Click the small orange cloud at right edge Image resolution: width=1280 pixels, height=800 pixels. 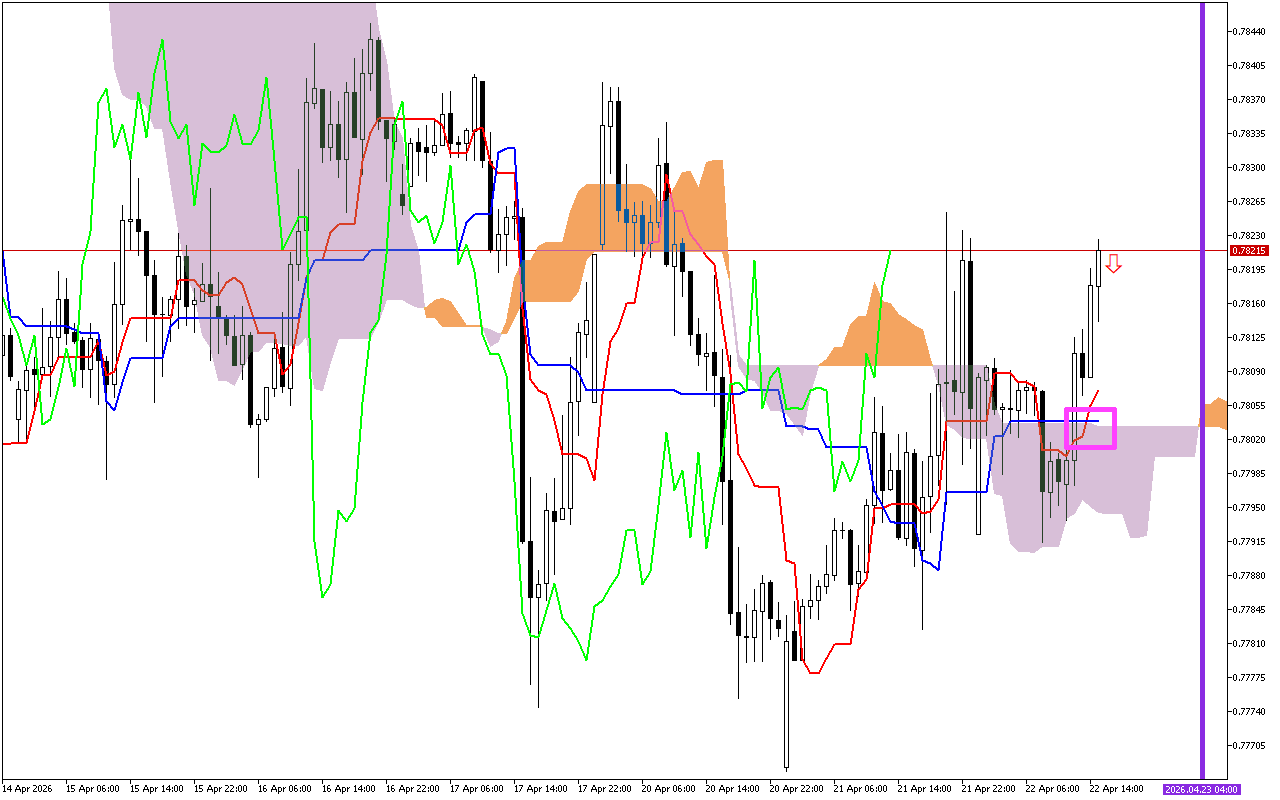pos(1216,413)
